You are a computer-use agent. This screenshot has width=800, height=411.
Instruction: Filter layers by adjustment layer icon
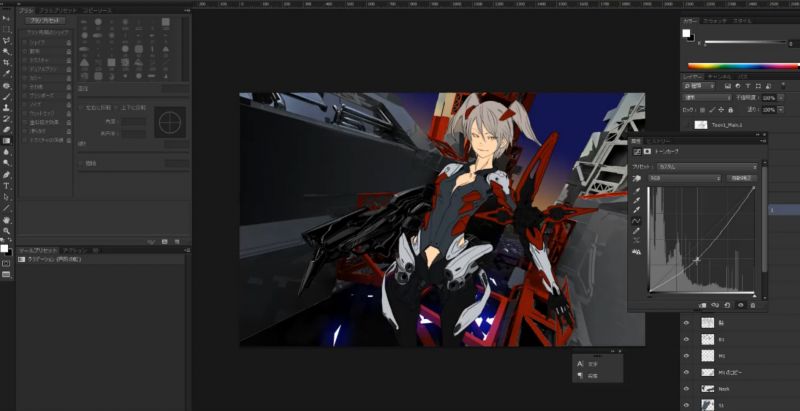[738, 86]
